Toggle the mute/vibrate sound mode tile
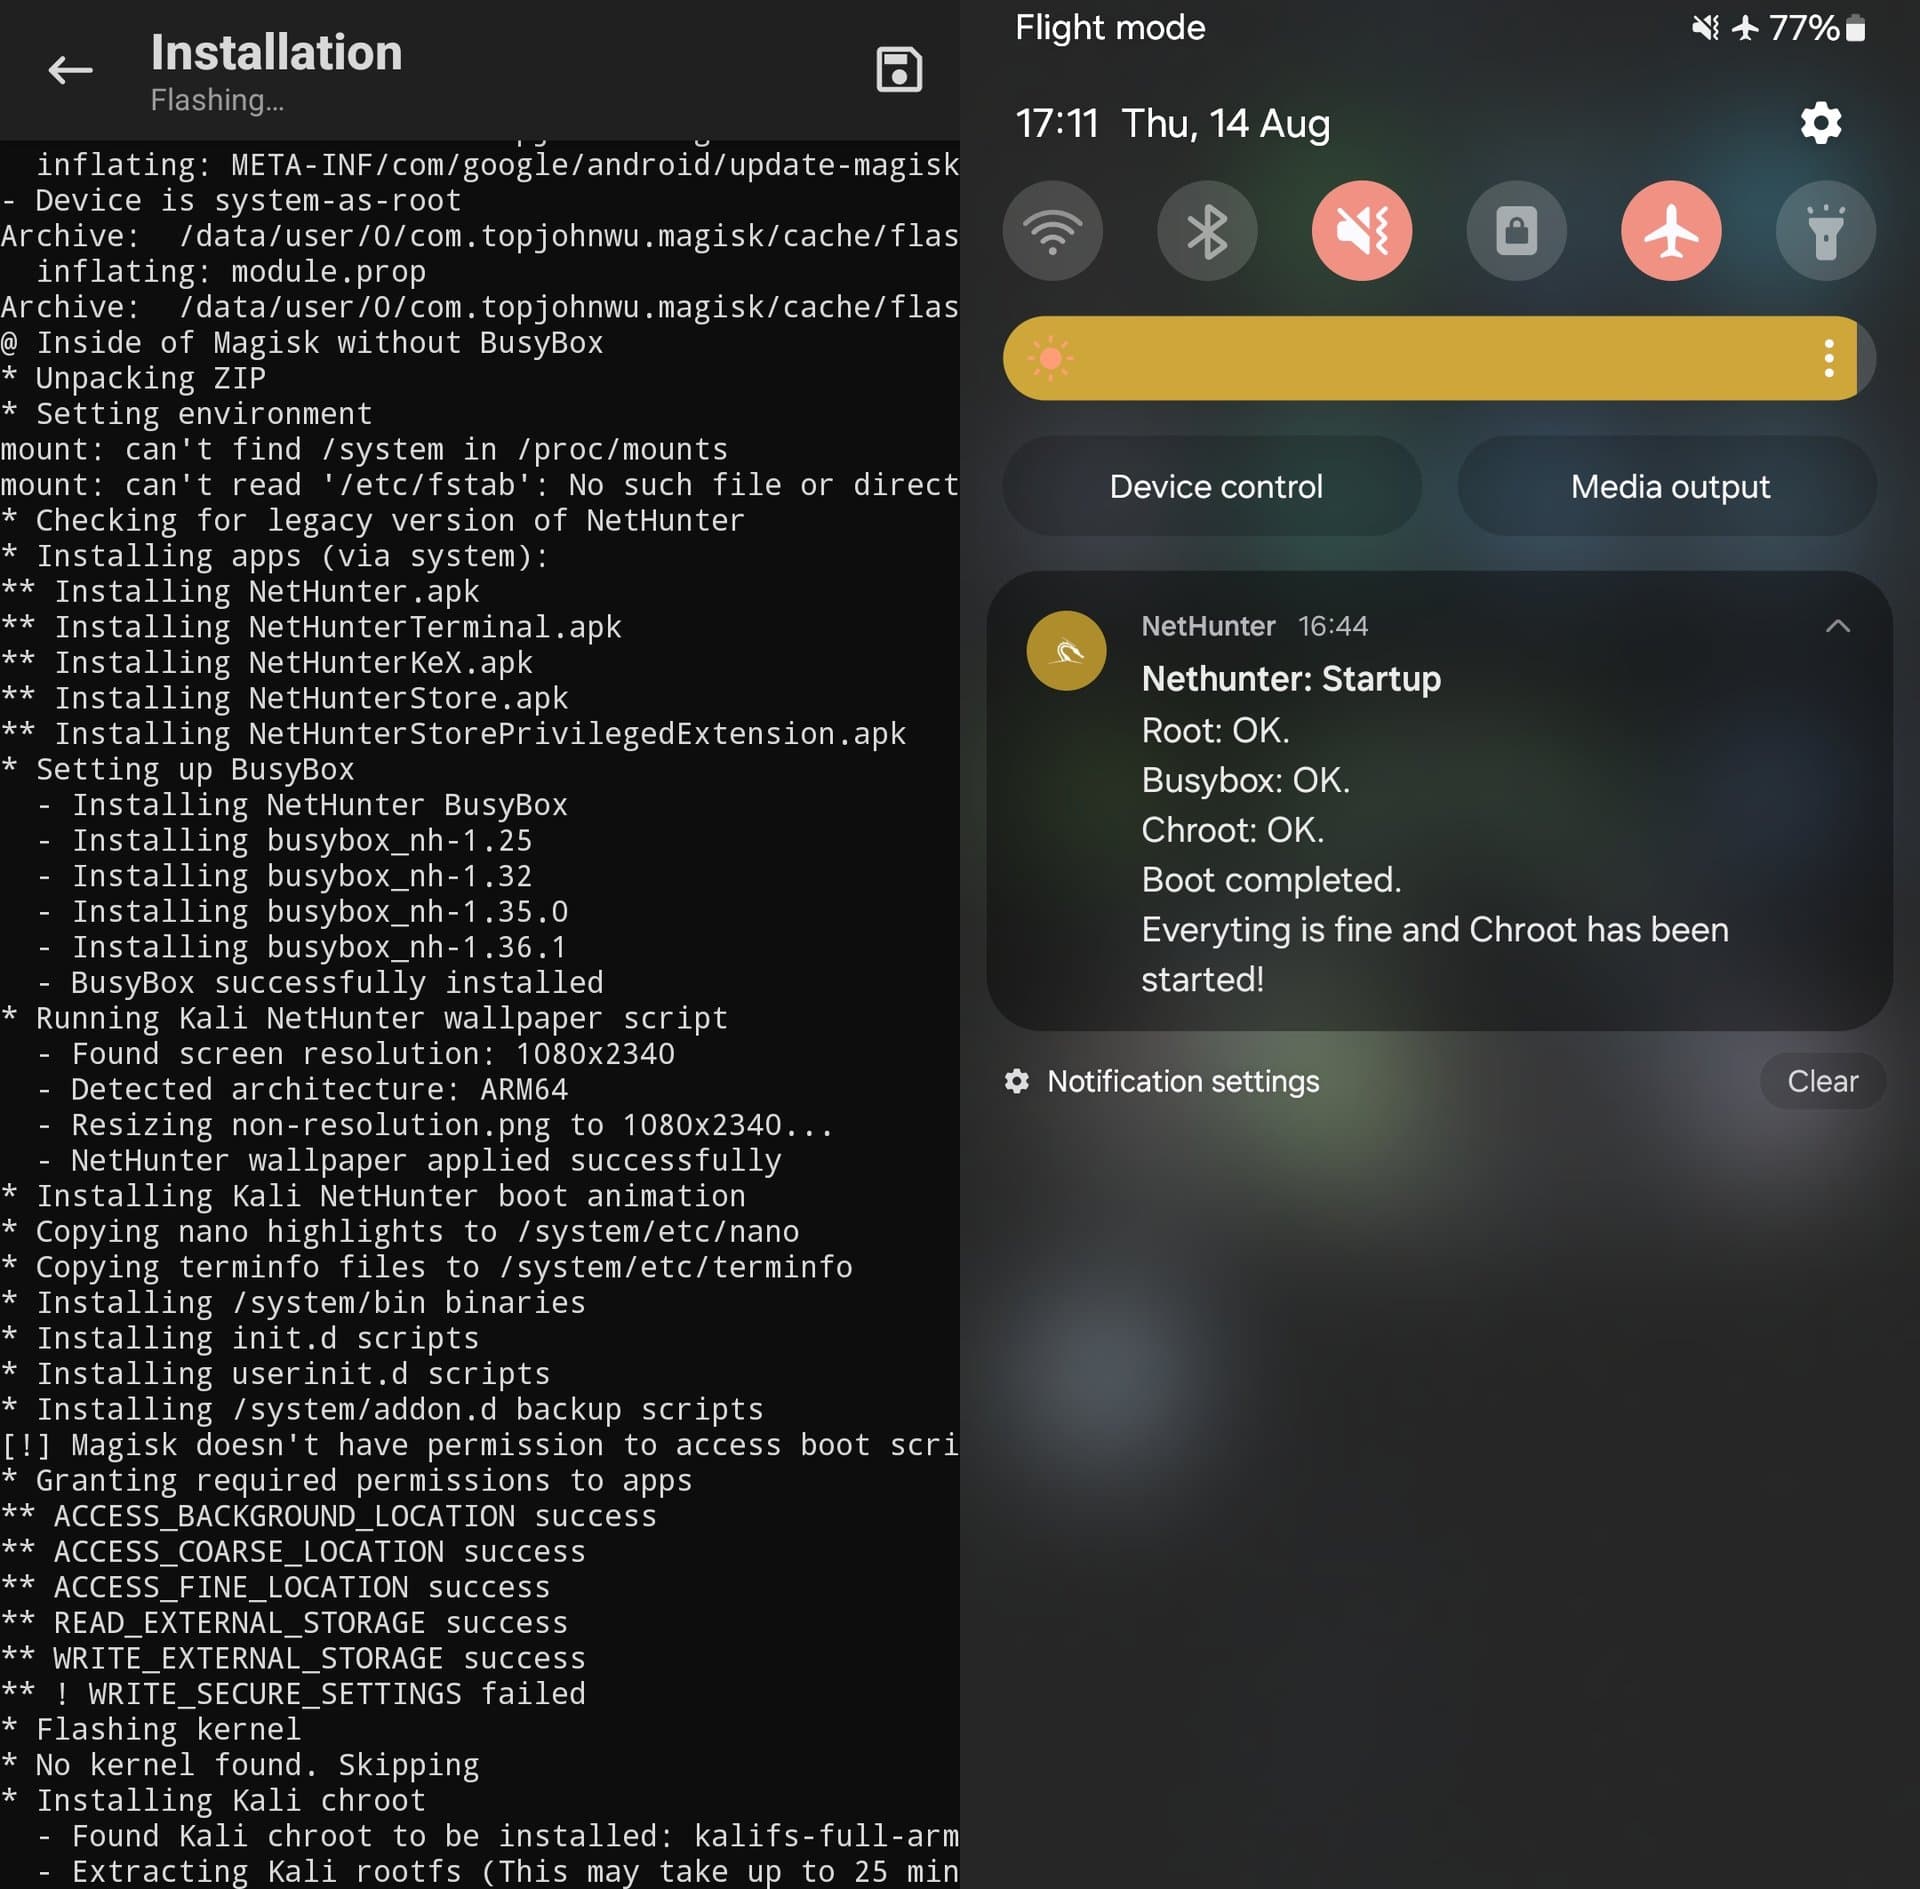 click(1361, 231)
